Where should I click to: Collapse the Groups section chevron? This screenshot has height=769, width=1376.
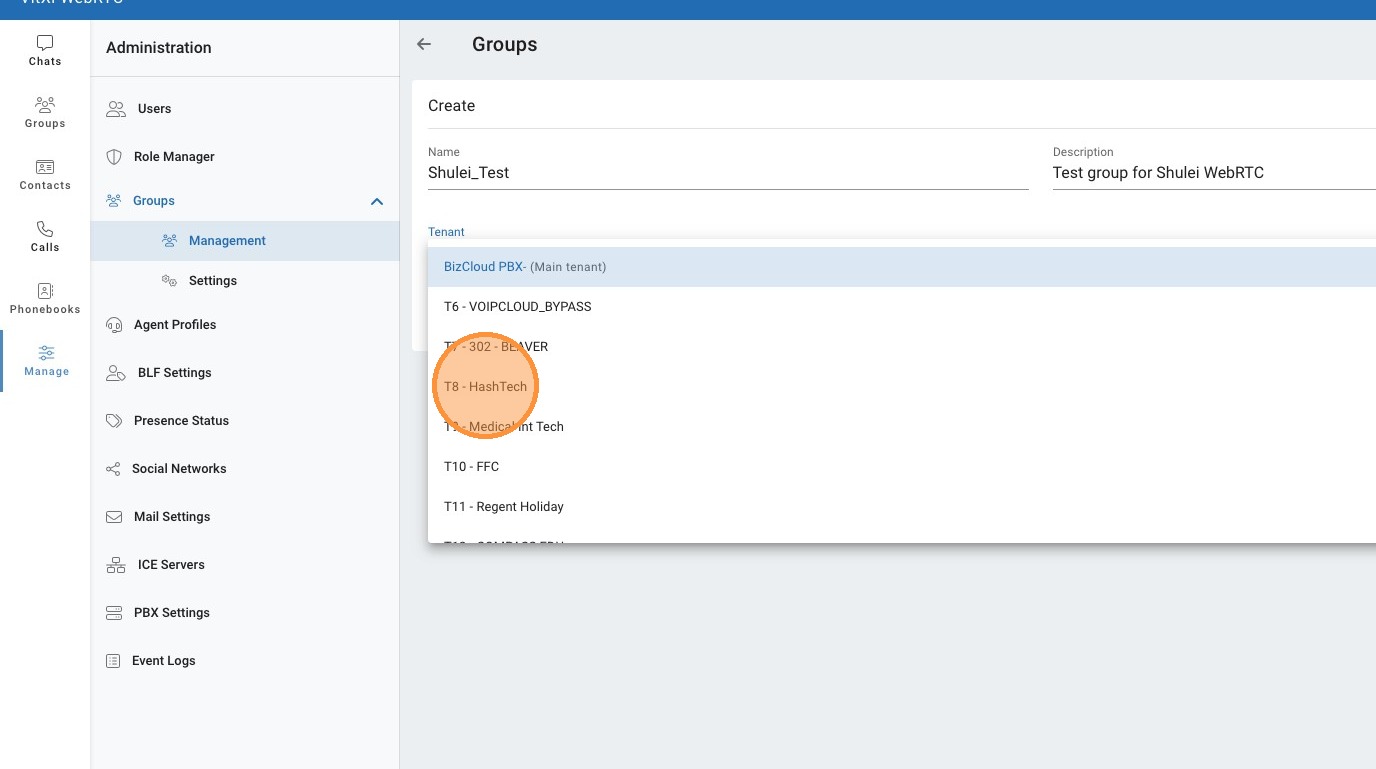pyautogui.click(x=377, y=201)
